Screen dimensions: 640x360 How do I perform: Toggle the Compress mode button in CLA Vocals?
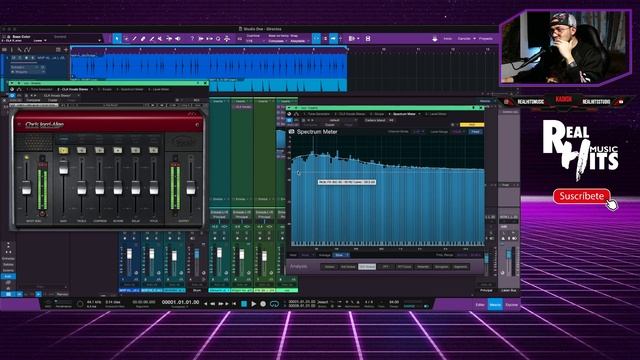(x=99, y=150)
